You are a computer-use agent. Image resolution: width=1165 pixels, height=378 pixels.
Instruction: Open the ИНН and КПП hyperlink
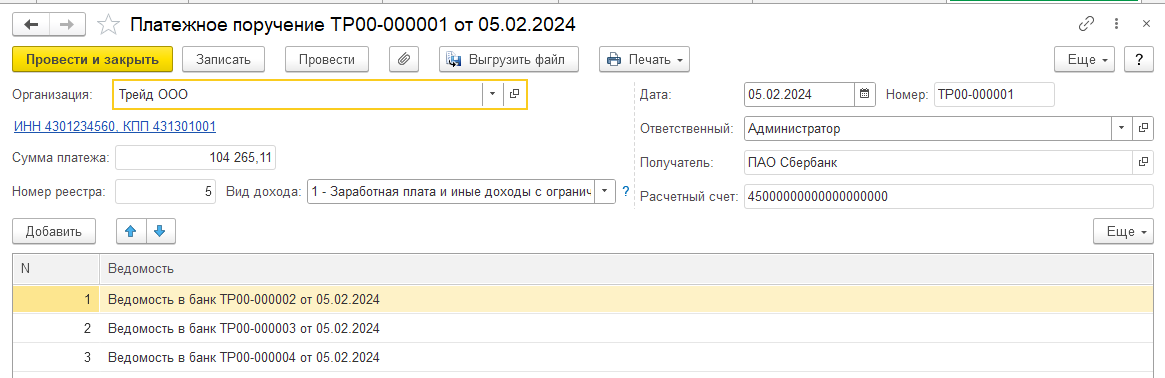(115, 126)
